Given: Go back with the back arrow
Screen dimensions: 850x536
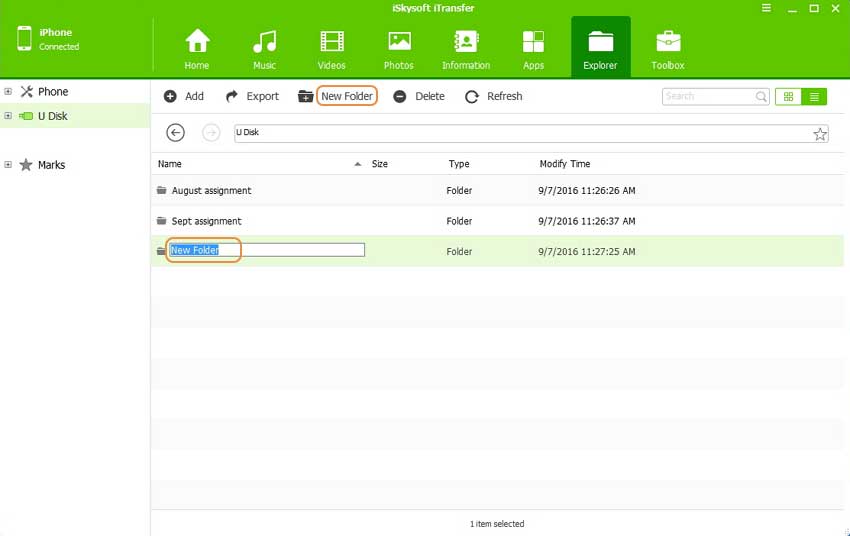Looking at the screenshot, I should click(175, 133).
